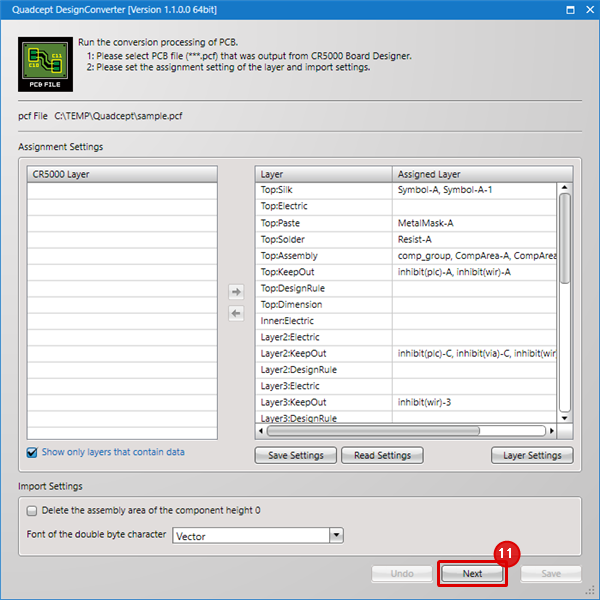Click the CR5000 Layer column header

pyautogui.click(x=122, y=174)
